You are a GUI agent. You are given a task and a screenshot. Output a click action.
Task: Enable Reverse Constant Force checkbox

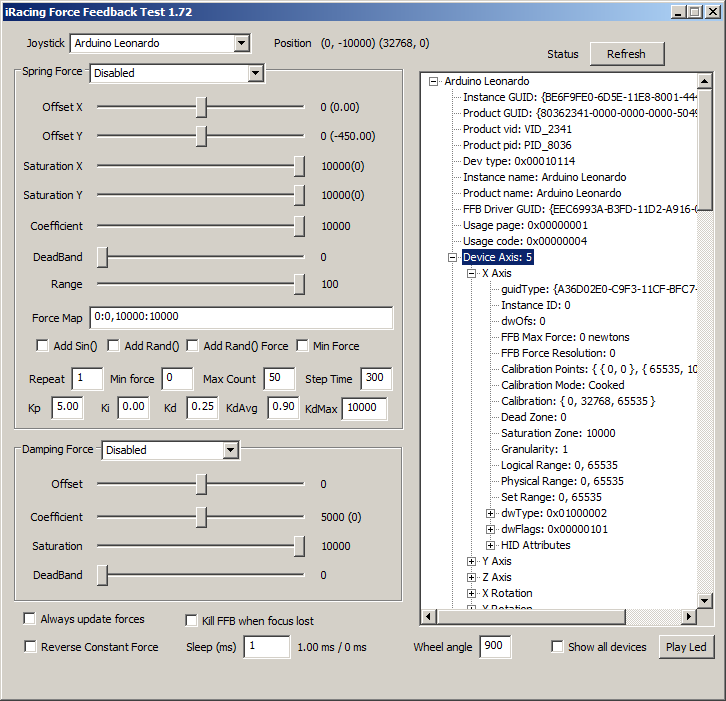tap(30, 646)
